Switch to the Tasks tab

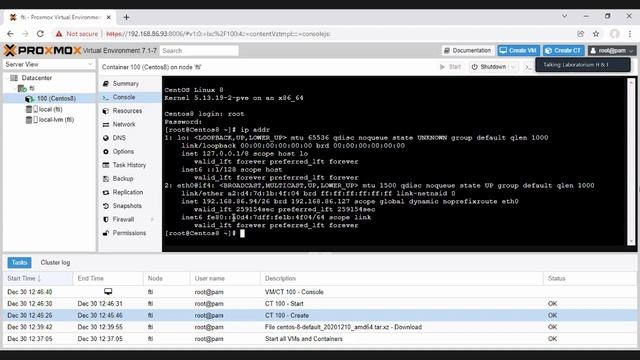(x=19, y=262)
